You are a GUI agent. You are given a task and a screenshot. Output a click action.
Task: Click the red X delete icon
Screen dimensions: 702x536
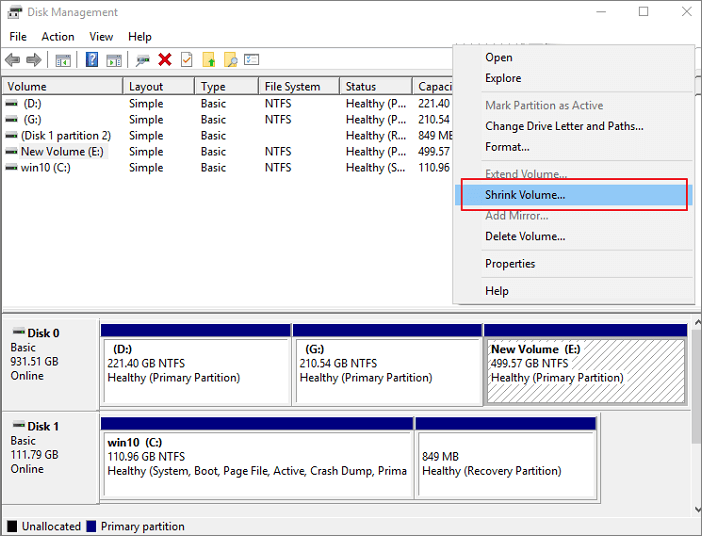click(165, 60)
